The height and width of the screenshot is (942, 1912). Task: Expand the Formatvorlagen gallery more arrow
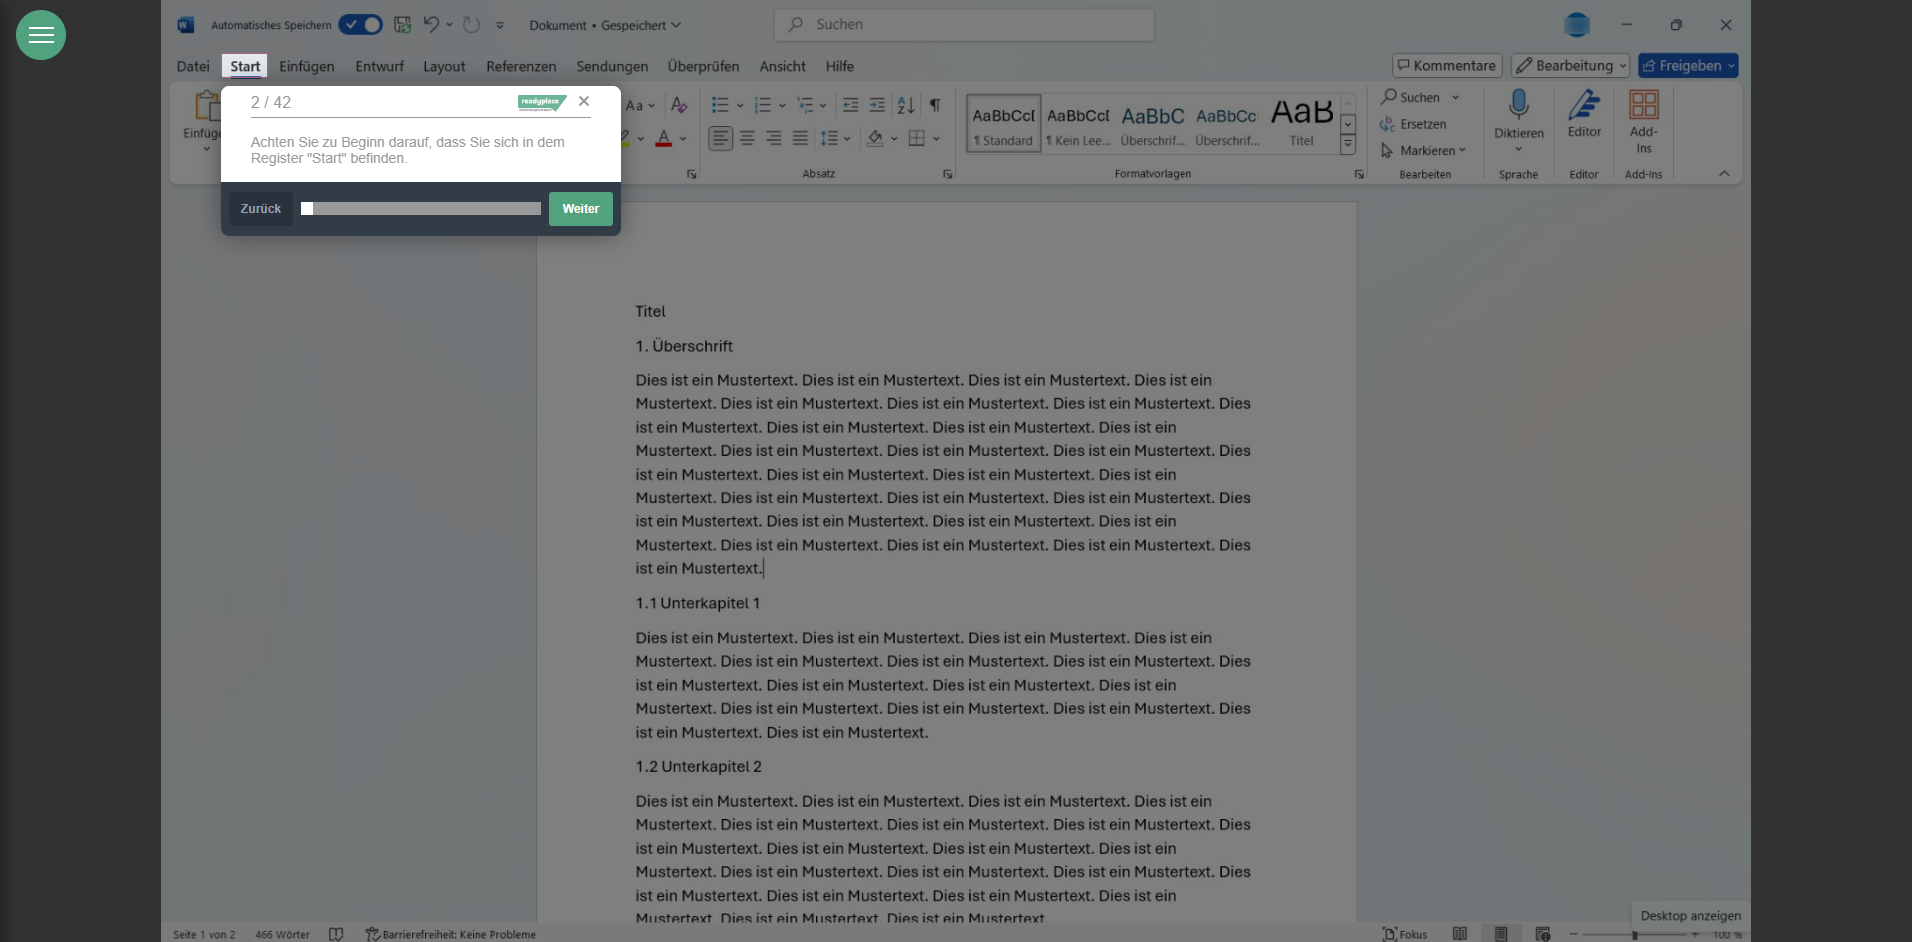(1348, 145)
